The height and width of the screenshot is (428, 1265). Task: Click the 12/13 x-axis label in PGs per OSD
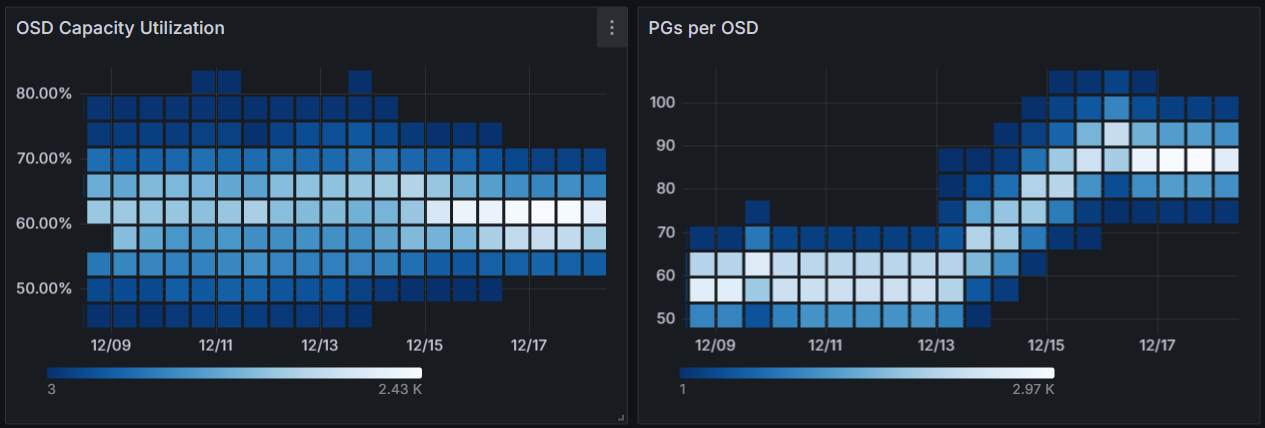click(936, 345)
